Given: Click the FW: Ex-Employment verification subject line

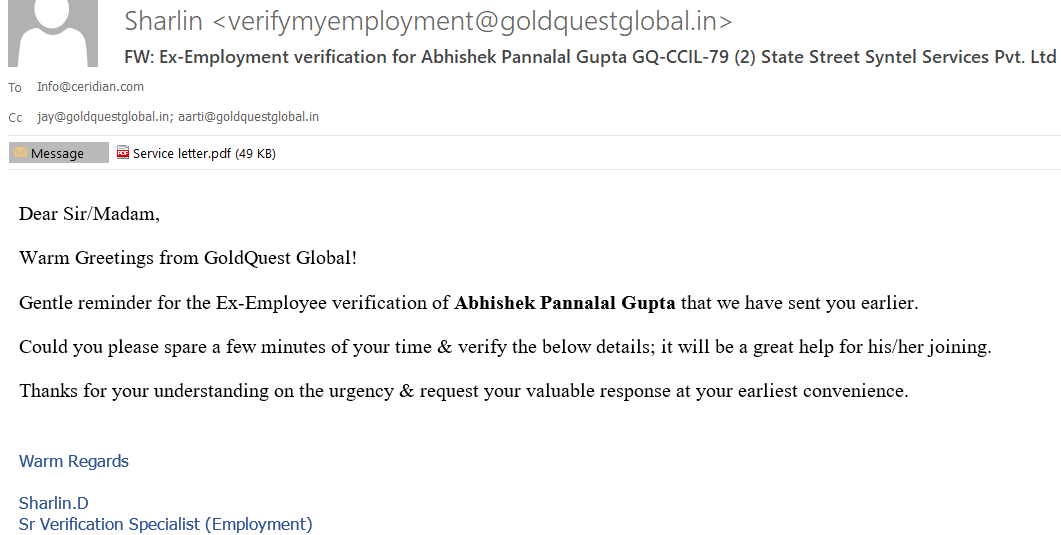Looking at the screenshot, I should (x=590, y=56).
